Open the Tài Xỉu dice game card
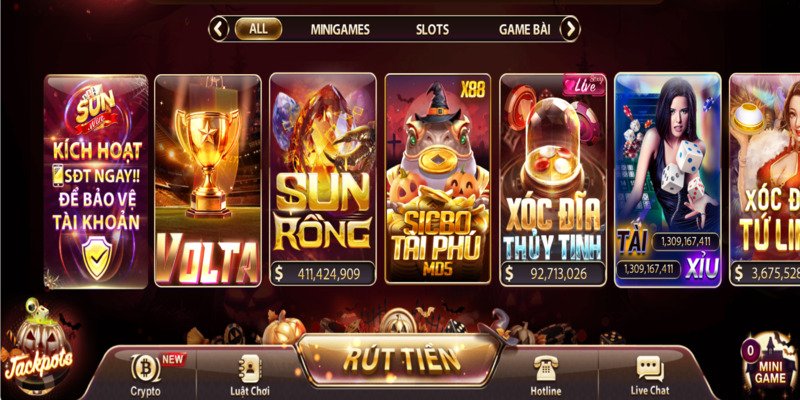 point(668,180)
